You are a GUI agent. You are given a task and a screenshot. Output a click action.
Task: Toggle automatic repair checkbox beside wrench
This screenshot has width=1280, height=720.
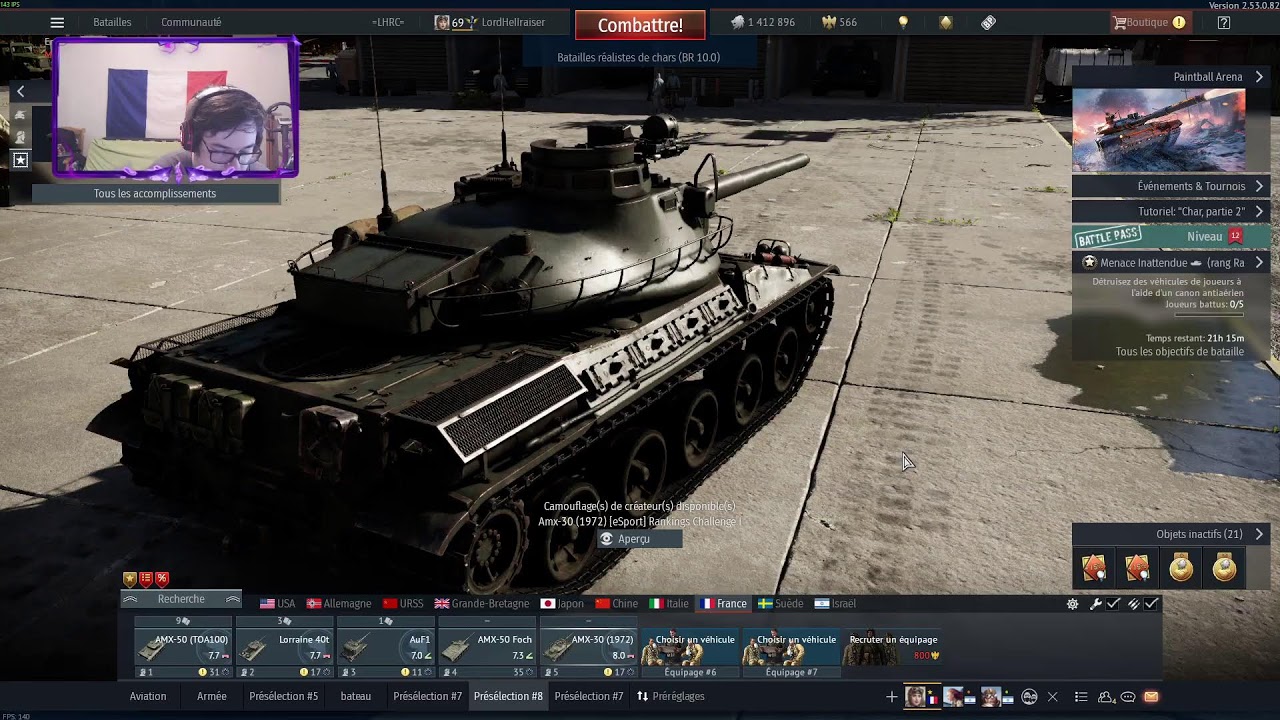point(1113,604)
